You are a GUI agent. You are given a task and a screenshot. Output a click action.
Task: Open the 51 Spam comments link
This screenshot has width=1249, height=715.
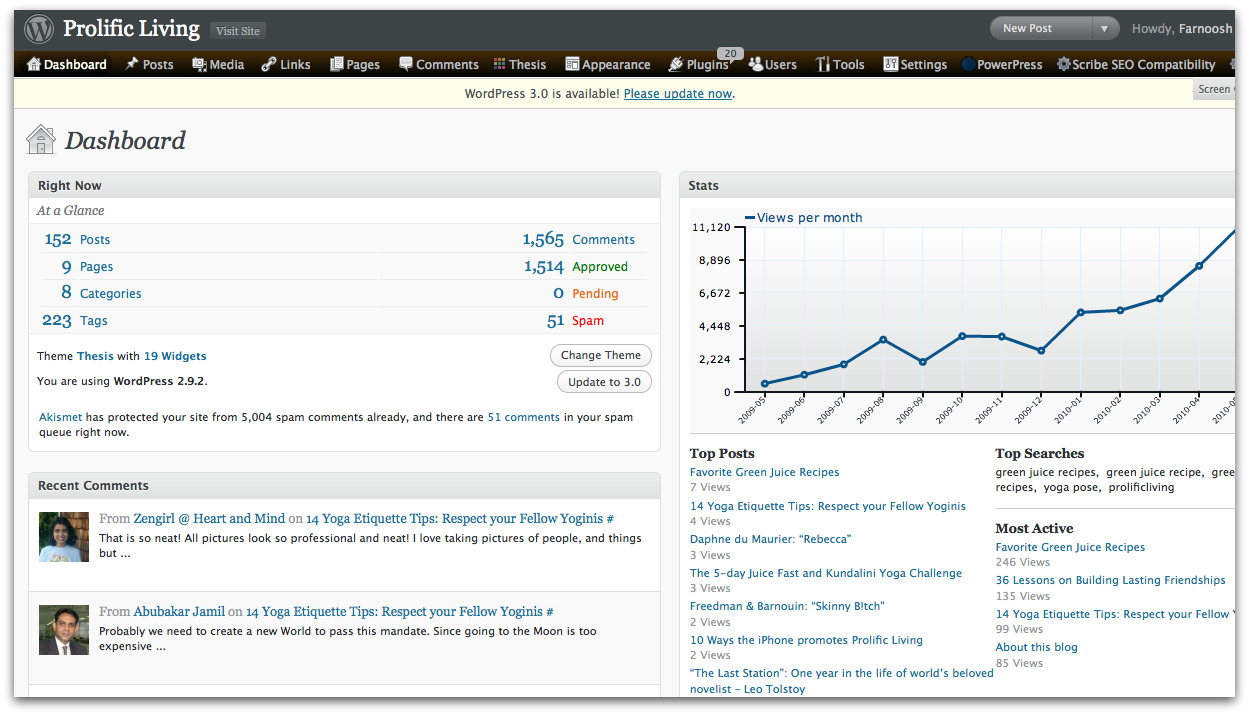coord(575,320)
